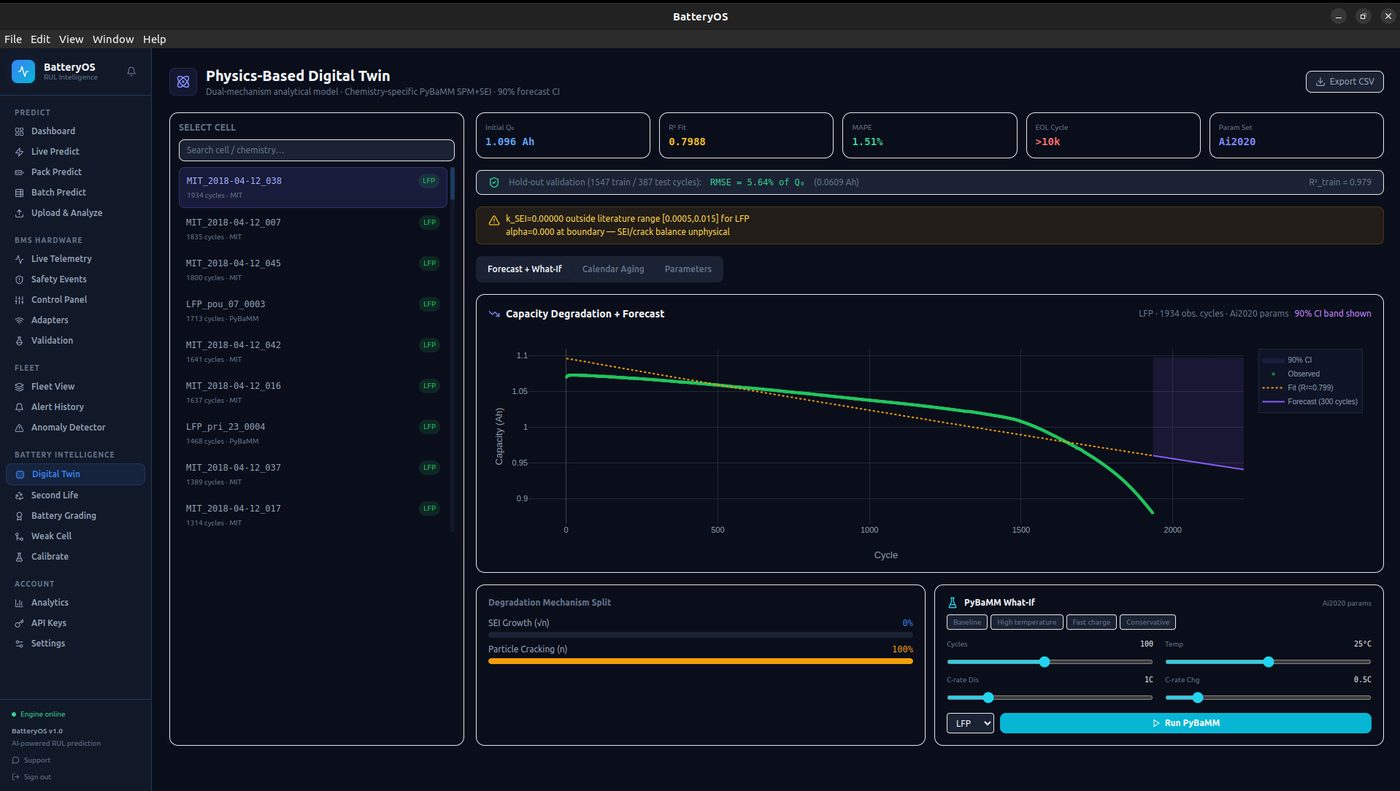Open the Help menu

pyautogui.click(x=154, y=39)
